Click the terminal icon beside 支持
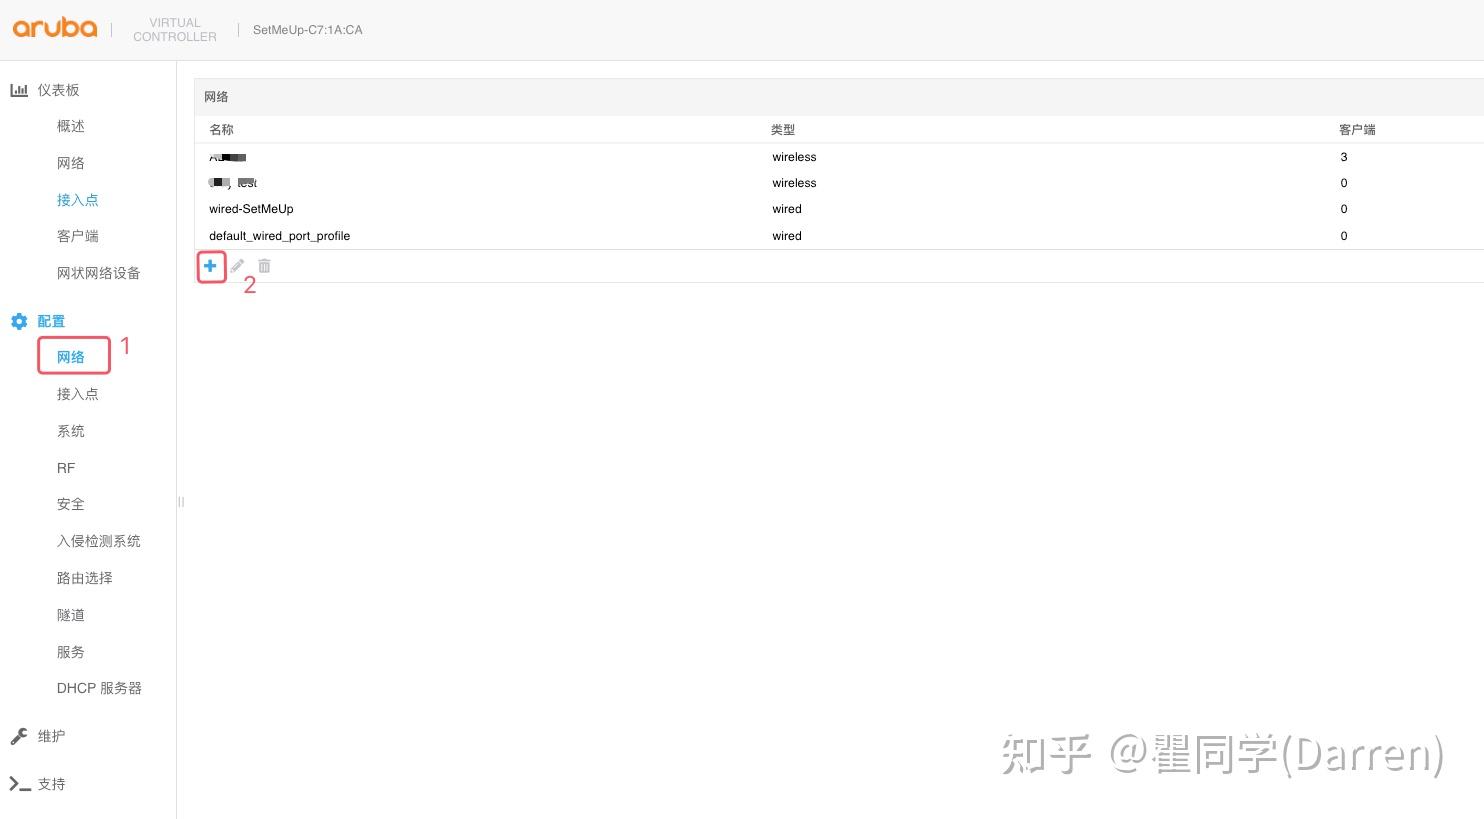Viewport: 1484px width, 819px height. (x=18, y=784)
